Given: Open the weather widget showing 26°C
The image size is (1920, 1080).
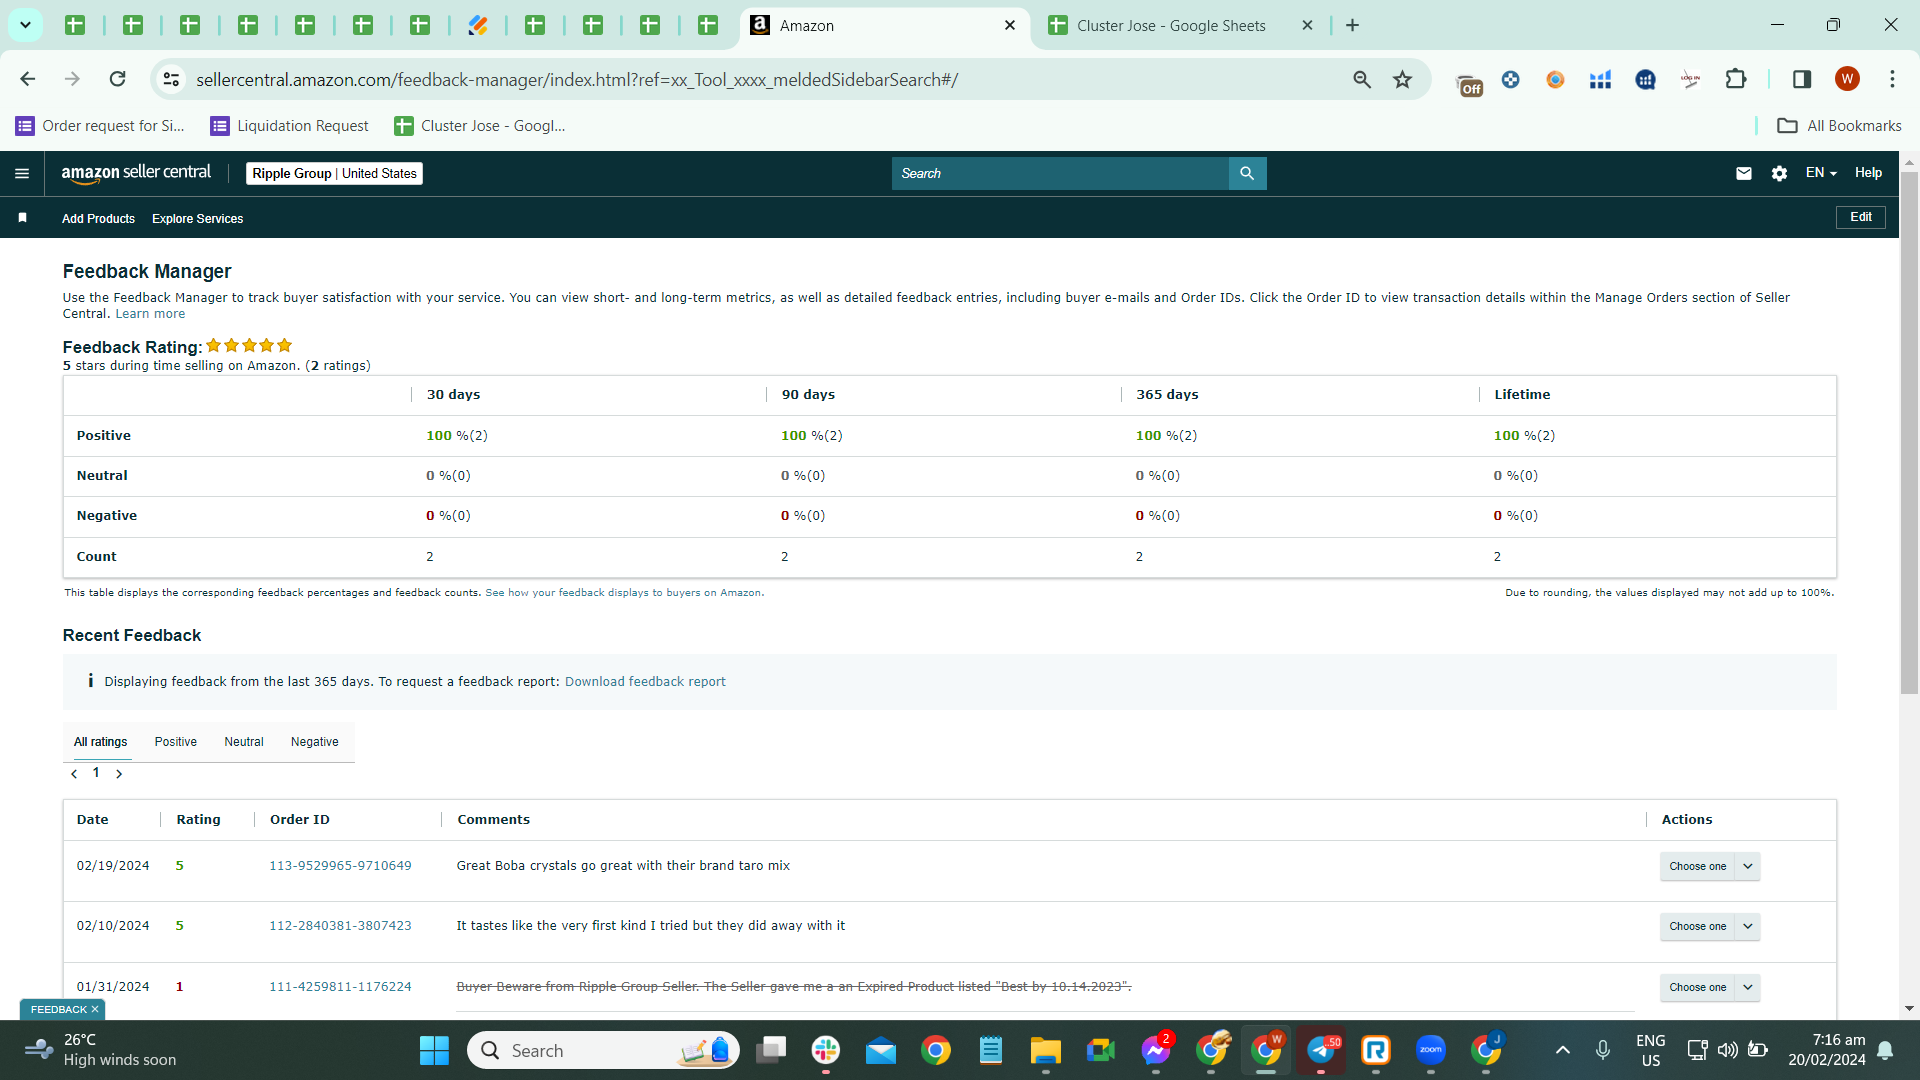Looking at the screenshot, I should [x=100, y=1050].
